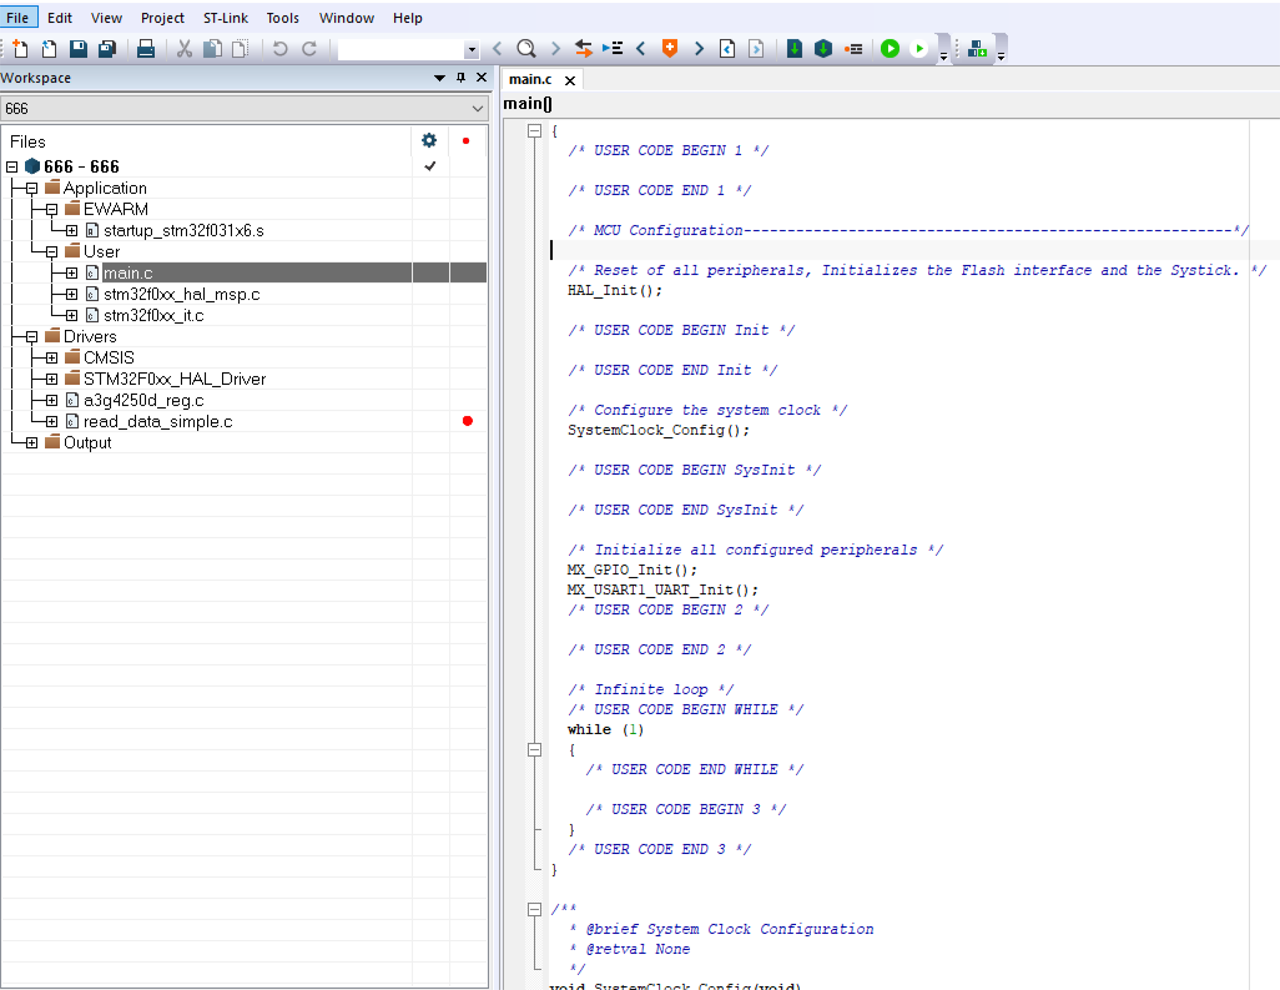Open the Tools menu
Screen dimensions: 1280x990
tap(283, 18)
